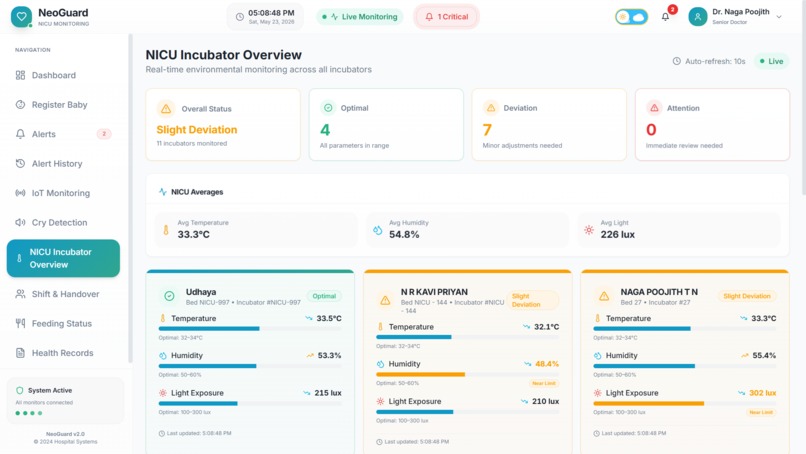Expand the user profile dropdown chevron
The width and height of the screenshot is (806, 454).
pos(779,17)
